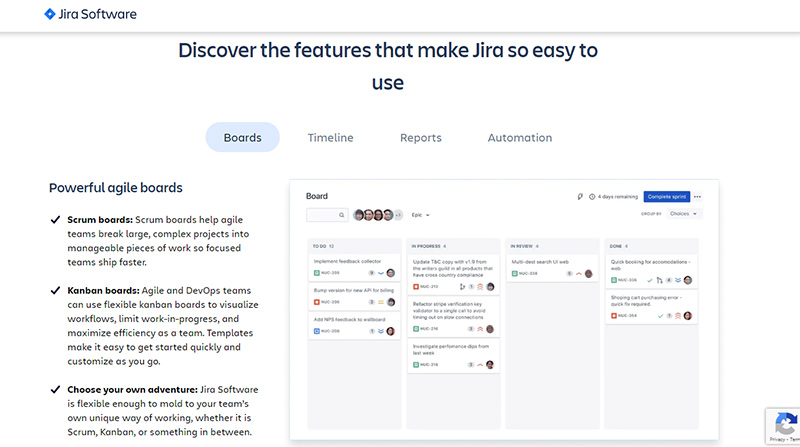Click assignee avatar on Investigate performance card

point(490,365)
